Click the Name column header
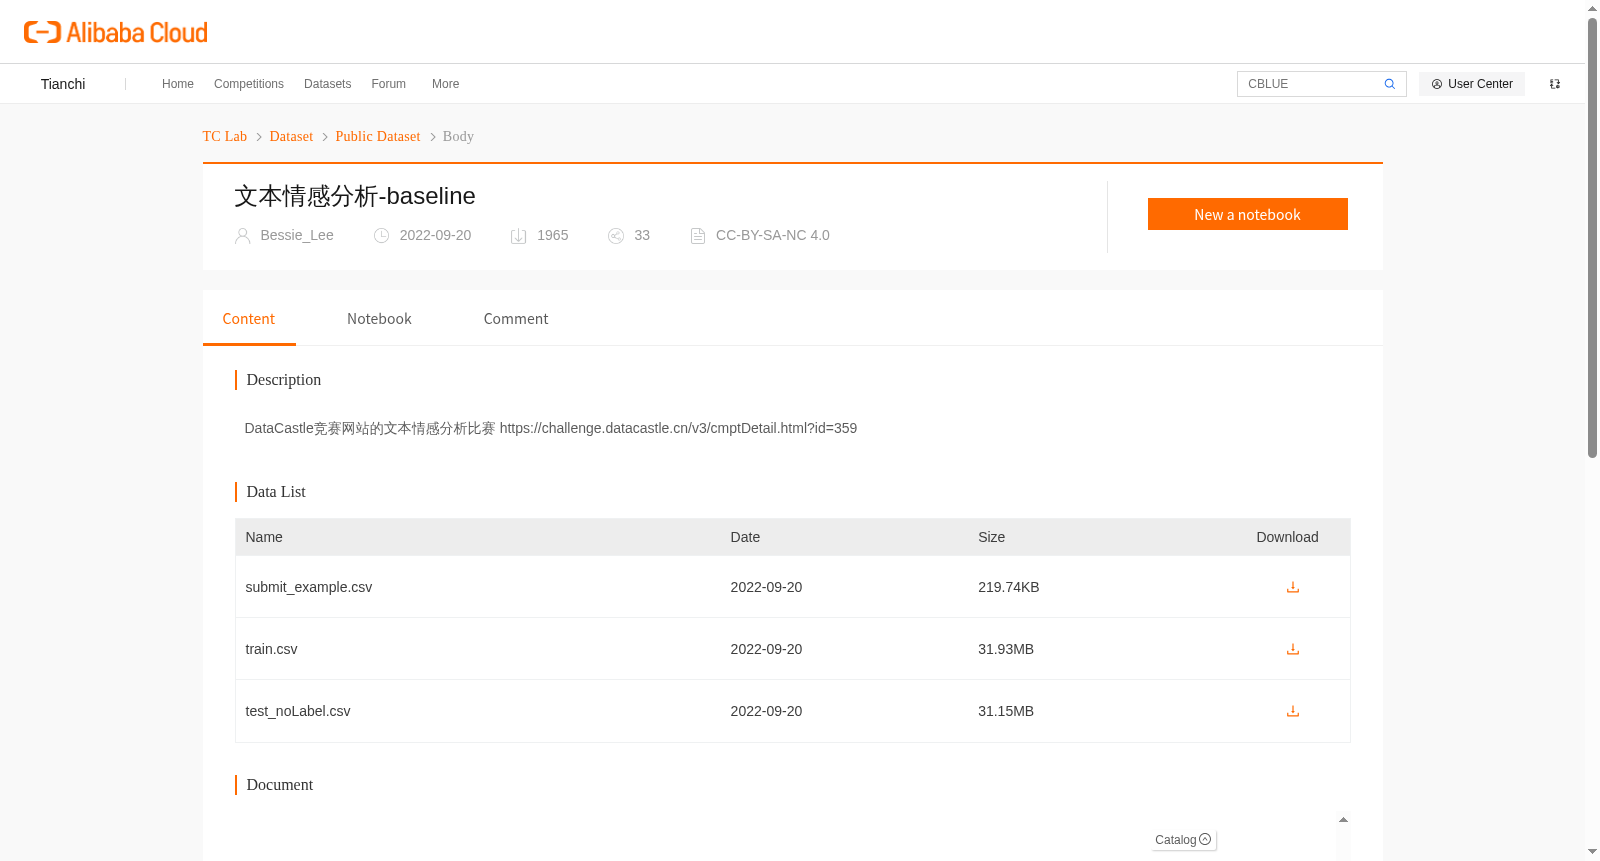 (264, 537)
